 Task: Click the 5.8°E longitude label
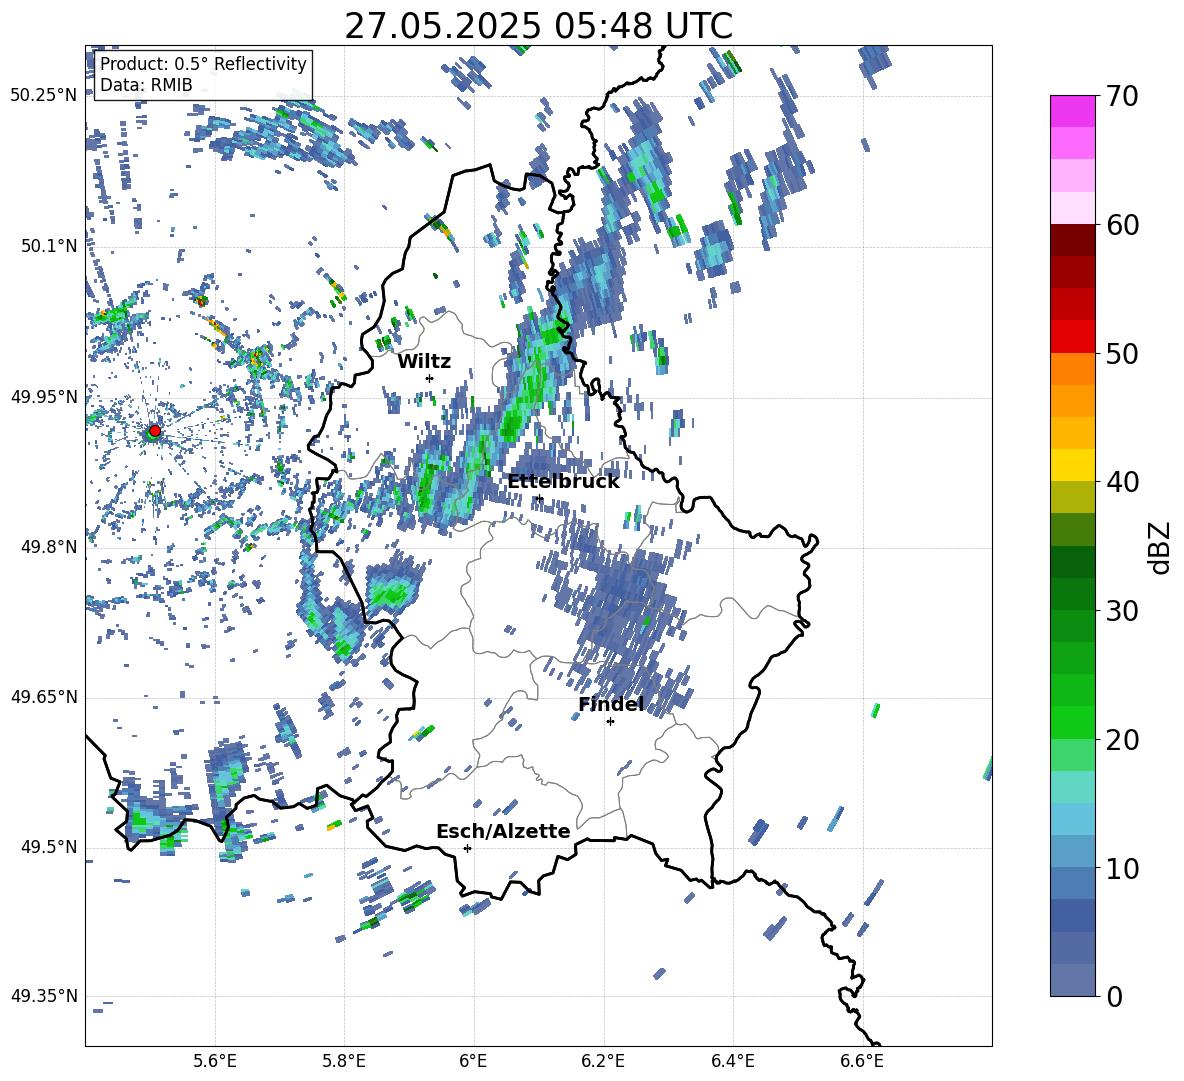coord(344,1061)
